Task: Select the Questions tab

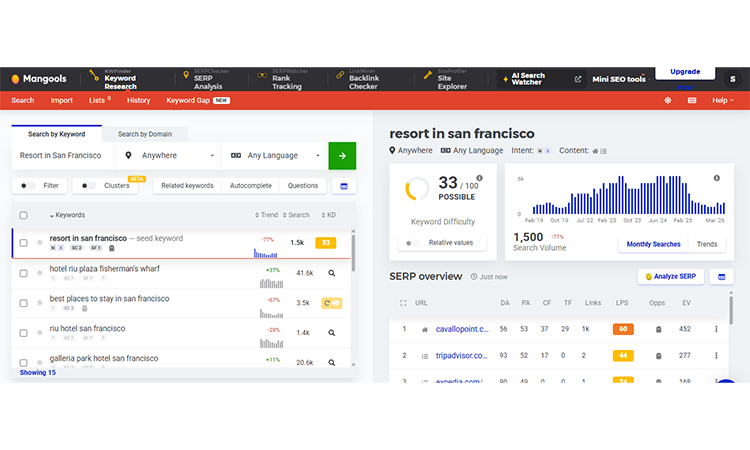Action: click(303, 186)
